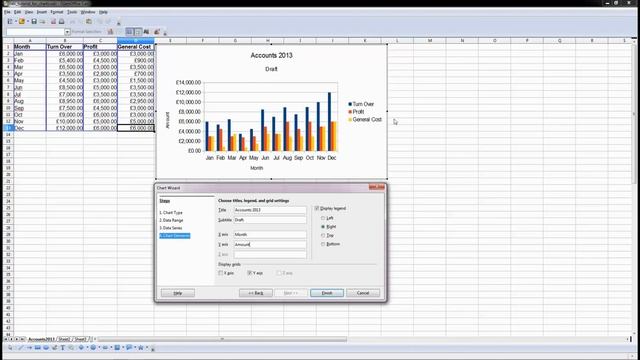Select the Line Ends with Arrow tool
The height and width of the screenshot is (360, 640).
[29, 348]
